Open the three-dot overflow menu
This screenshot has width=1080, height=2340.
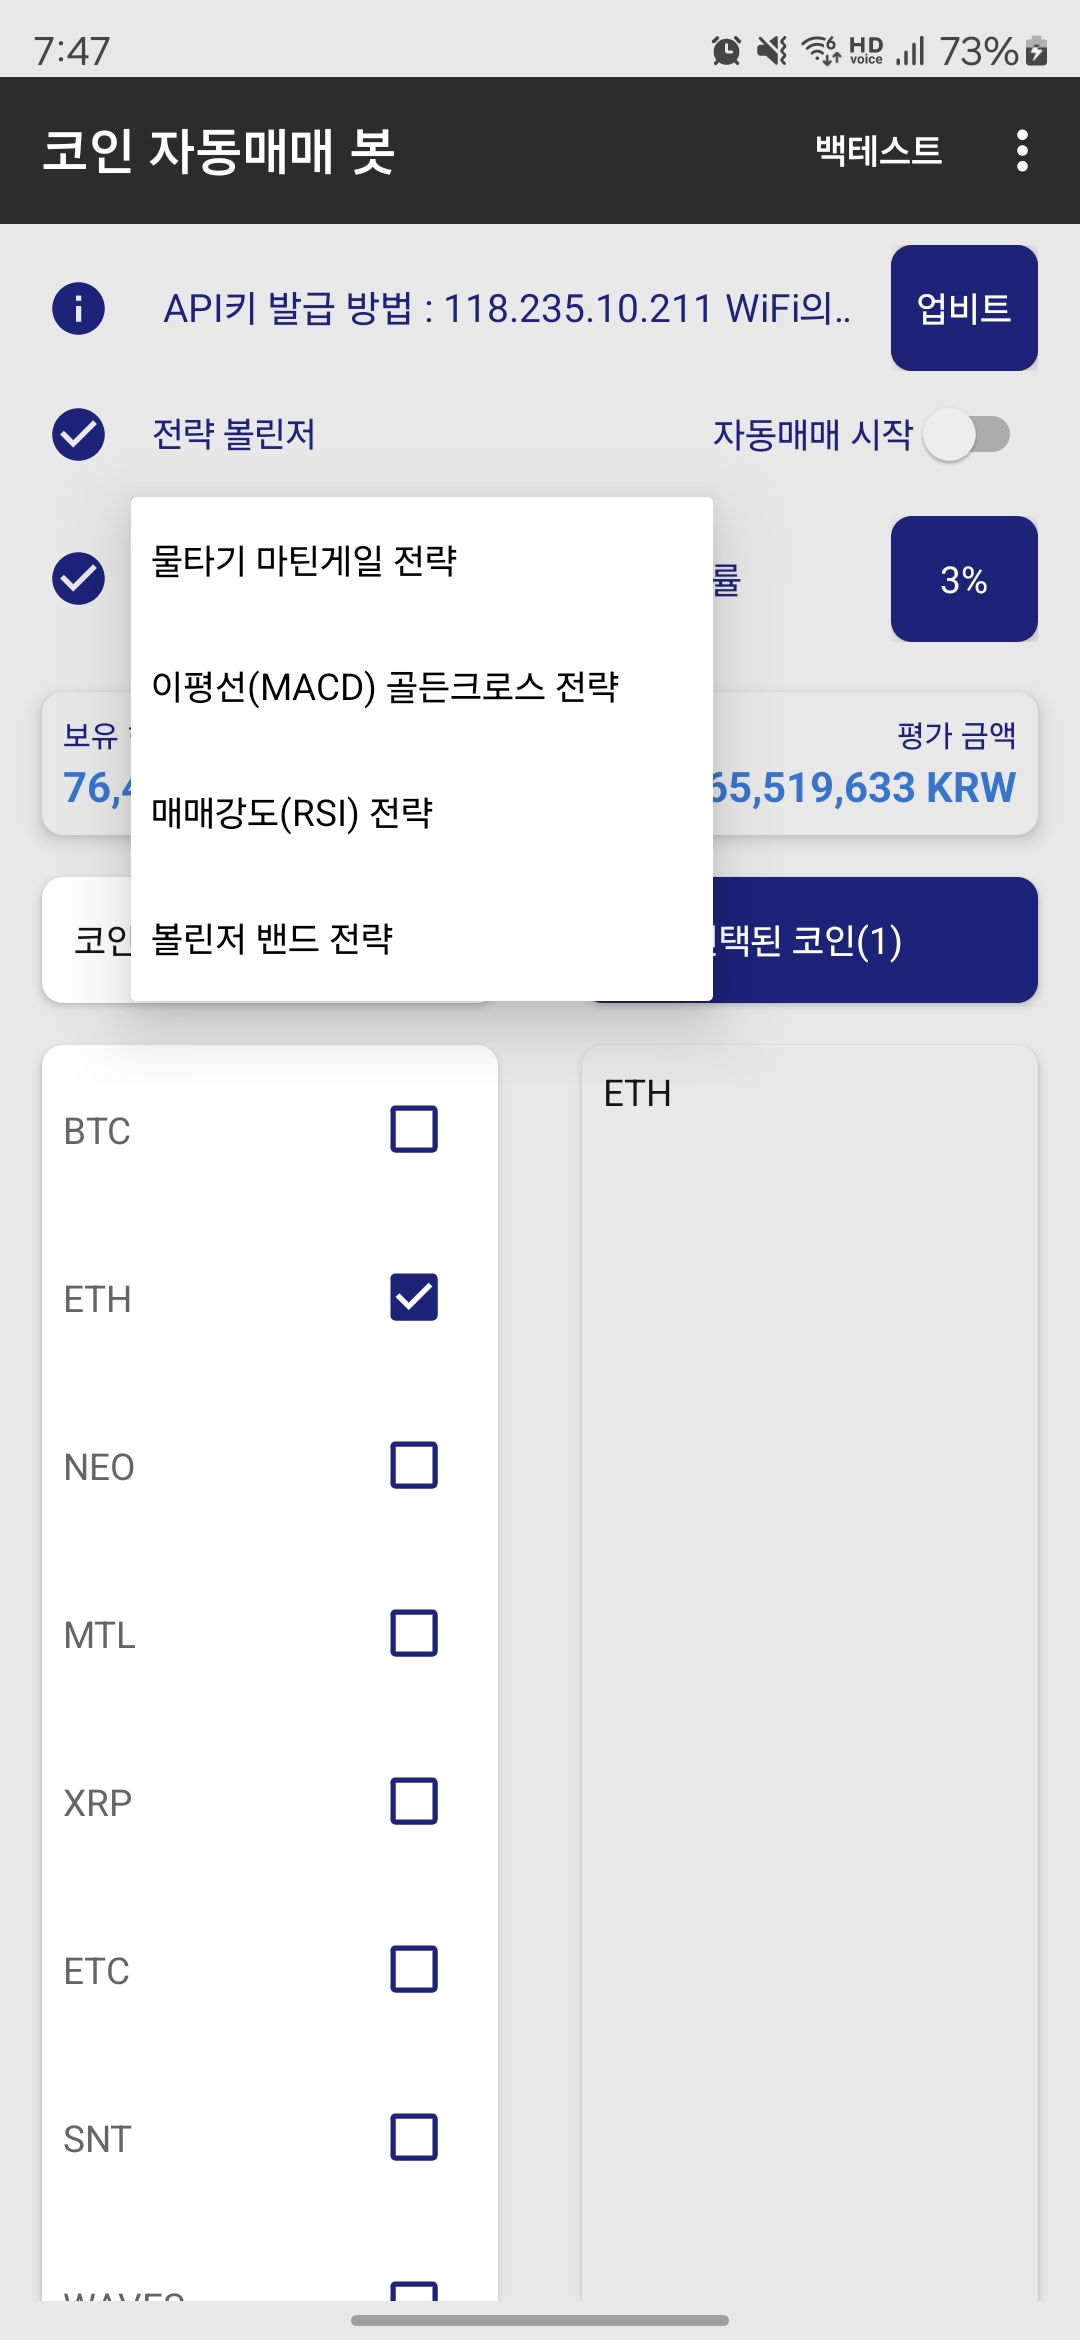pyautogui.click(x=1021, y=150)
